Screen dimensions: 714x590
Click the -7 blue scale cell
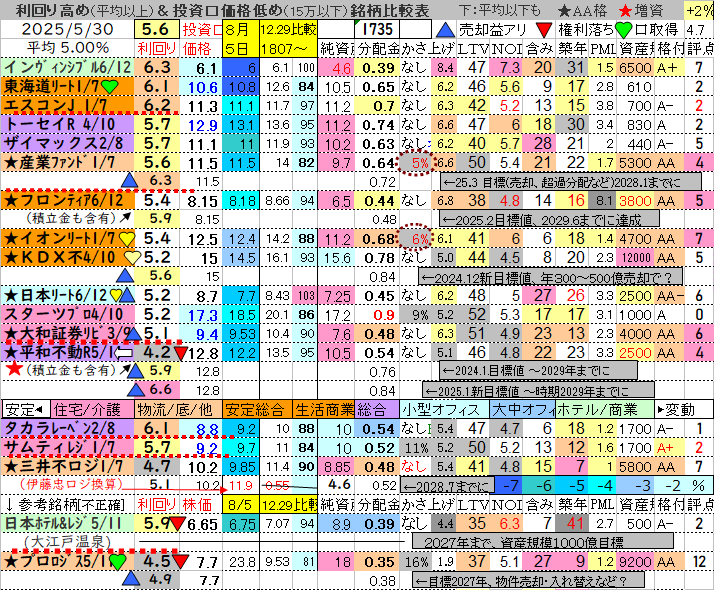[x=510, y=485]
